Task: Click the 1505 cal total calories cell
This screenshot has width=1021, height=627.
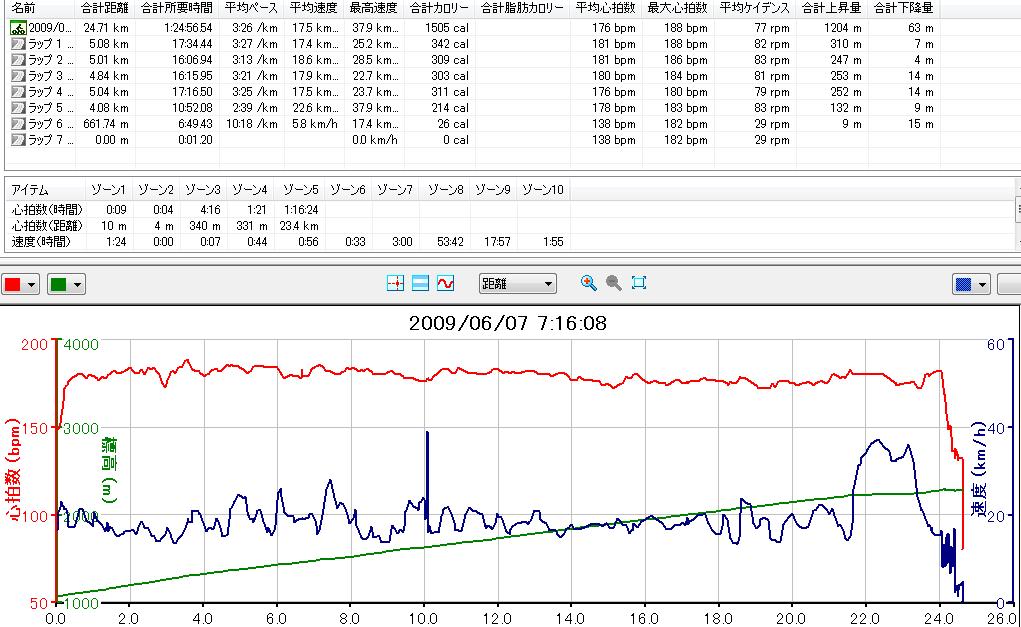Action: coord(447,28)
